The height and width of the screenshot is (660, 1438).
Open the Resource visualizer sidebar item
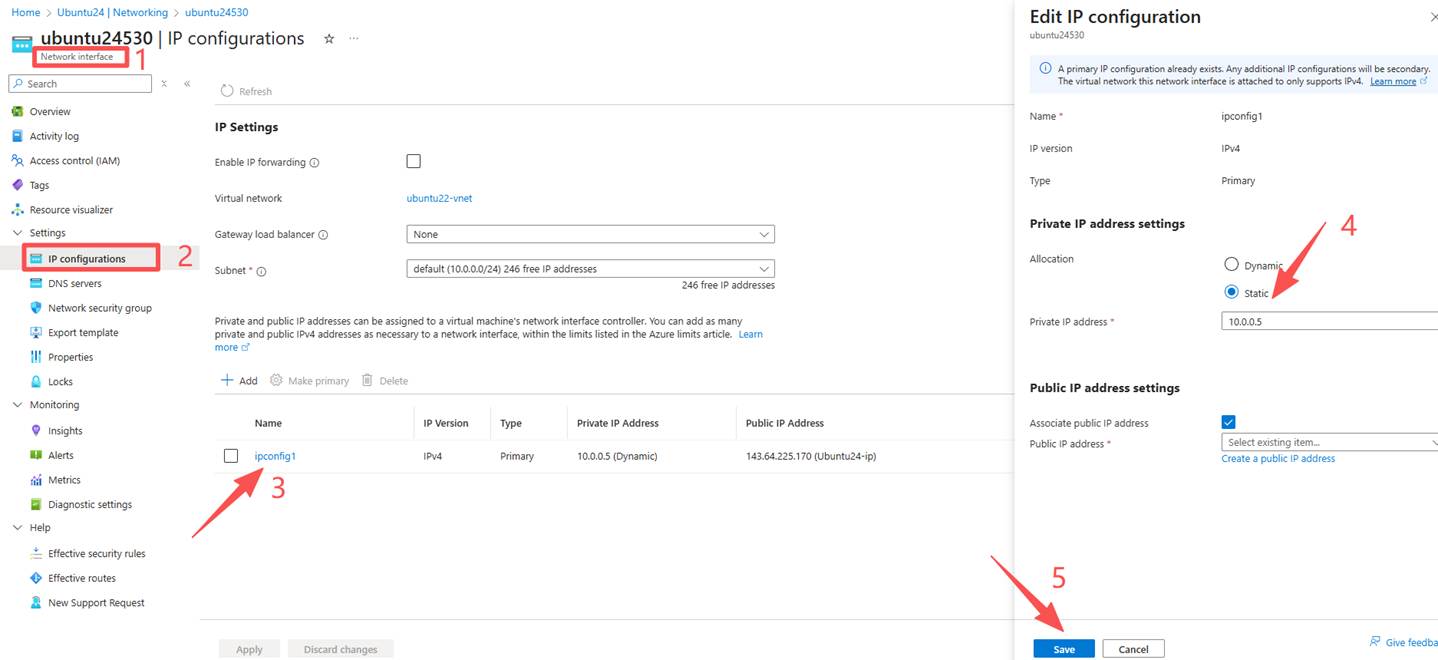coord(70,210)
